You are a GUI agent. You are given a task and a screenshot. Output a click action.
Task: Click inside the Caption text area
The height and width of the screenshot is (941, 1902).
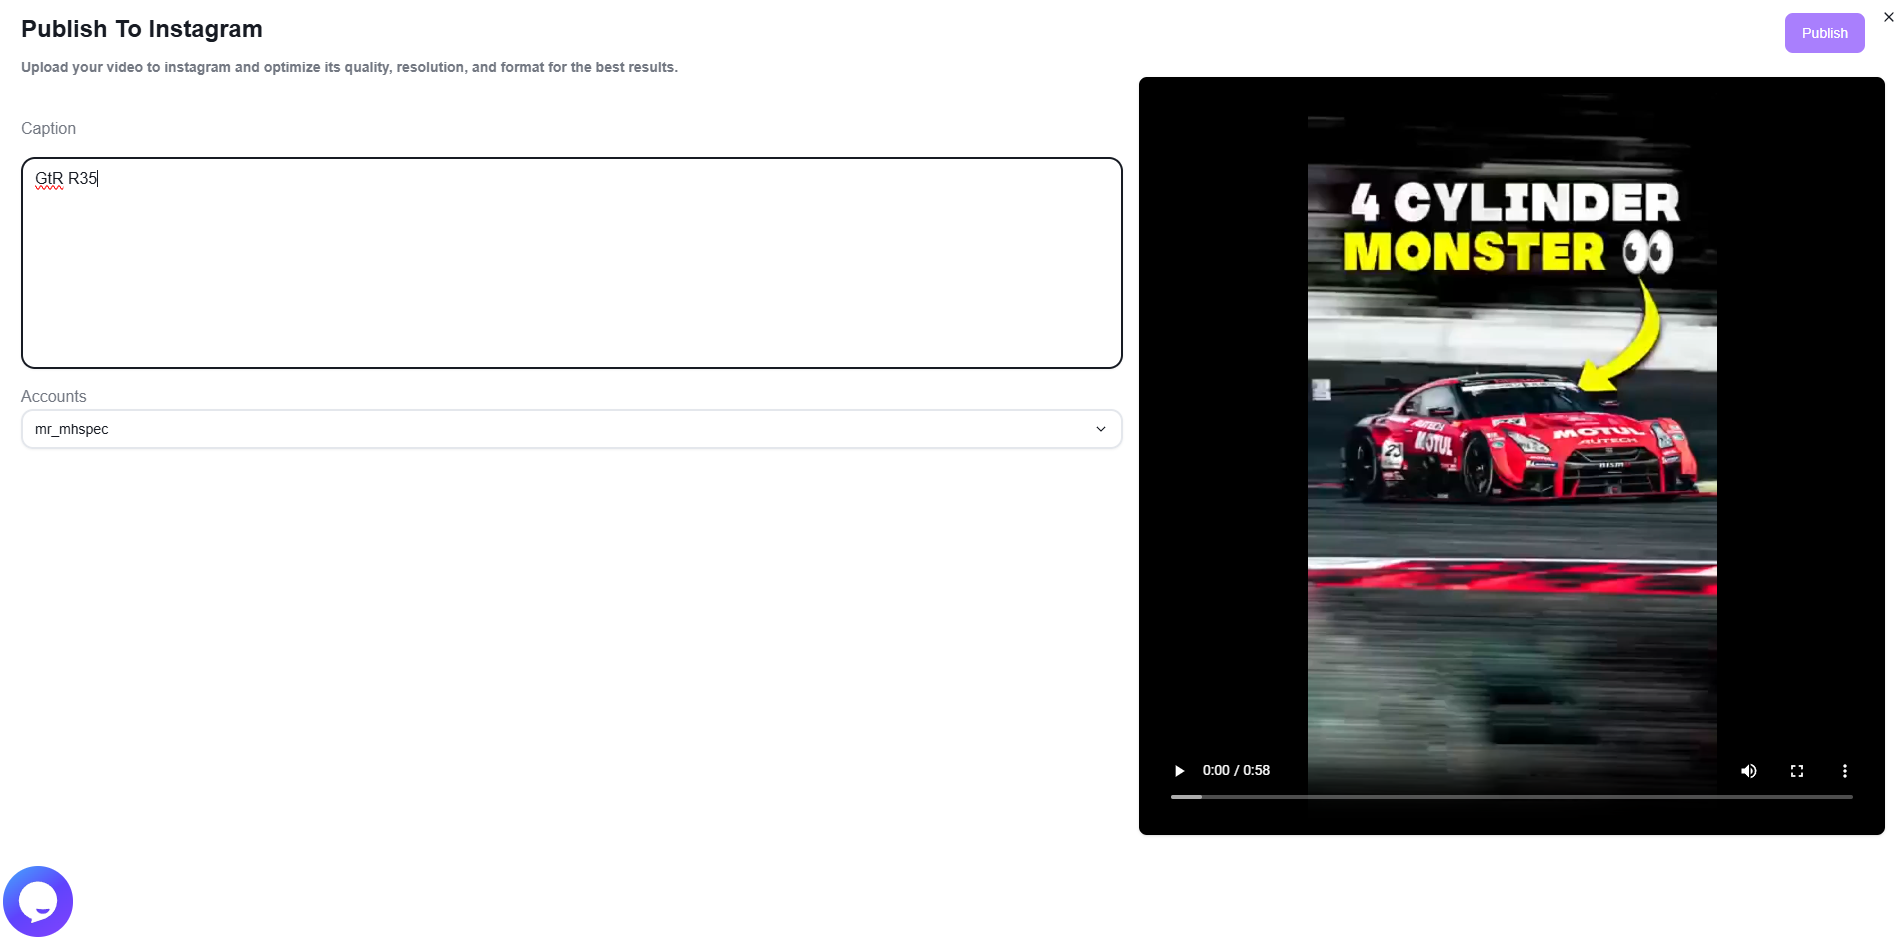pyautogui.click(x=572, y=263)
